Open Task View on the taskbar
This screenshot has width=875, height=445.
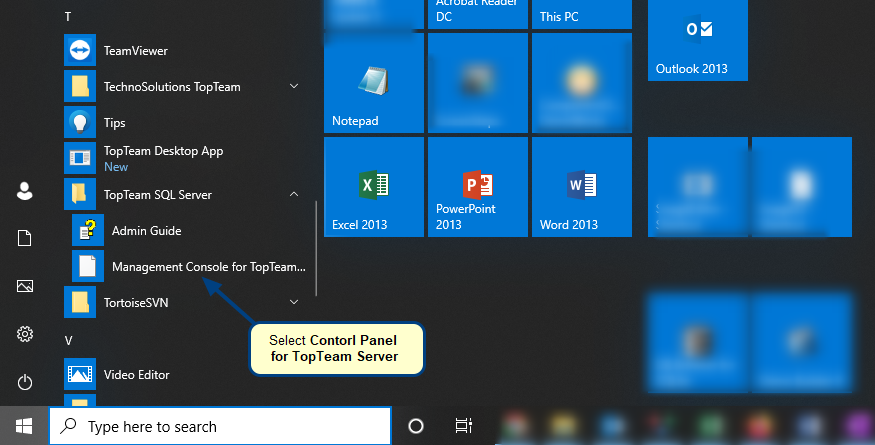click(463, 426)
